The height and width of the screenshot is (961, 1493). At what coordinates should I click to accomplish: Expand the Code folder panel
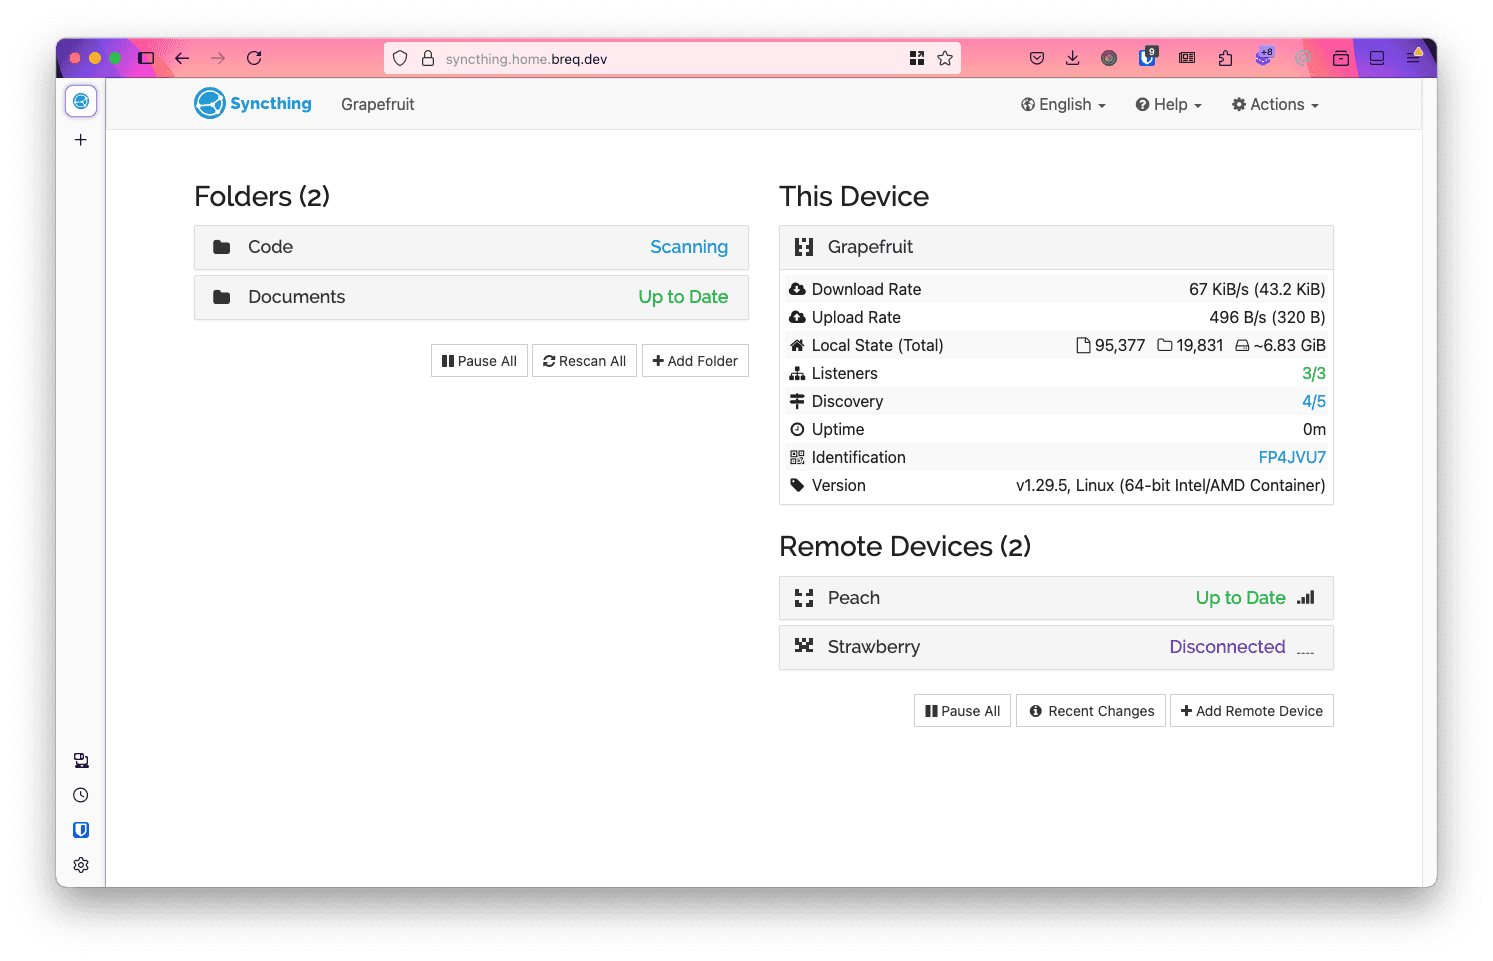471,247
